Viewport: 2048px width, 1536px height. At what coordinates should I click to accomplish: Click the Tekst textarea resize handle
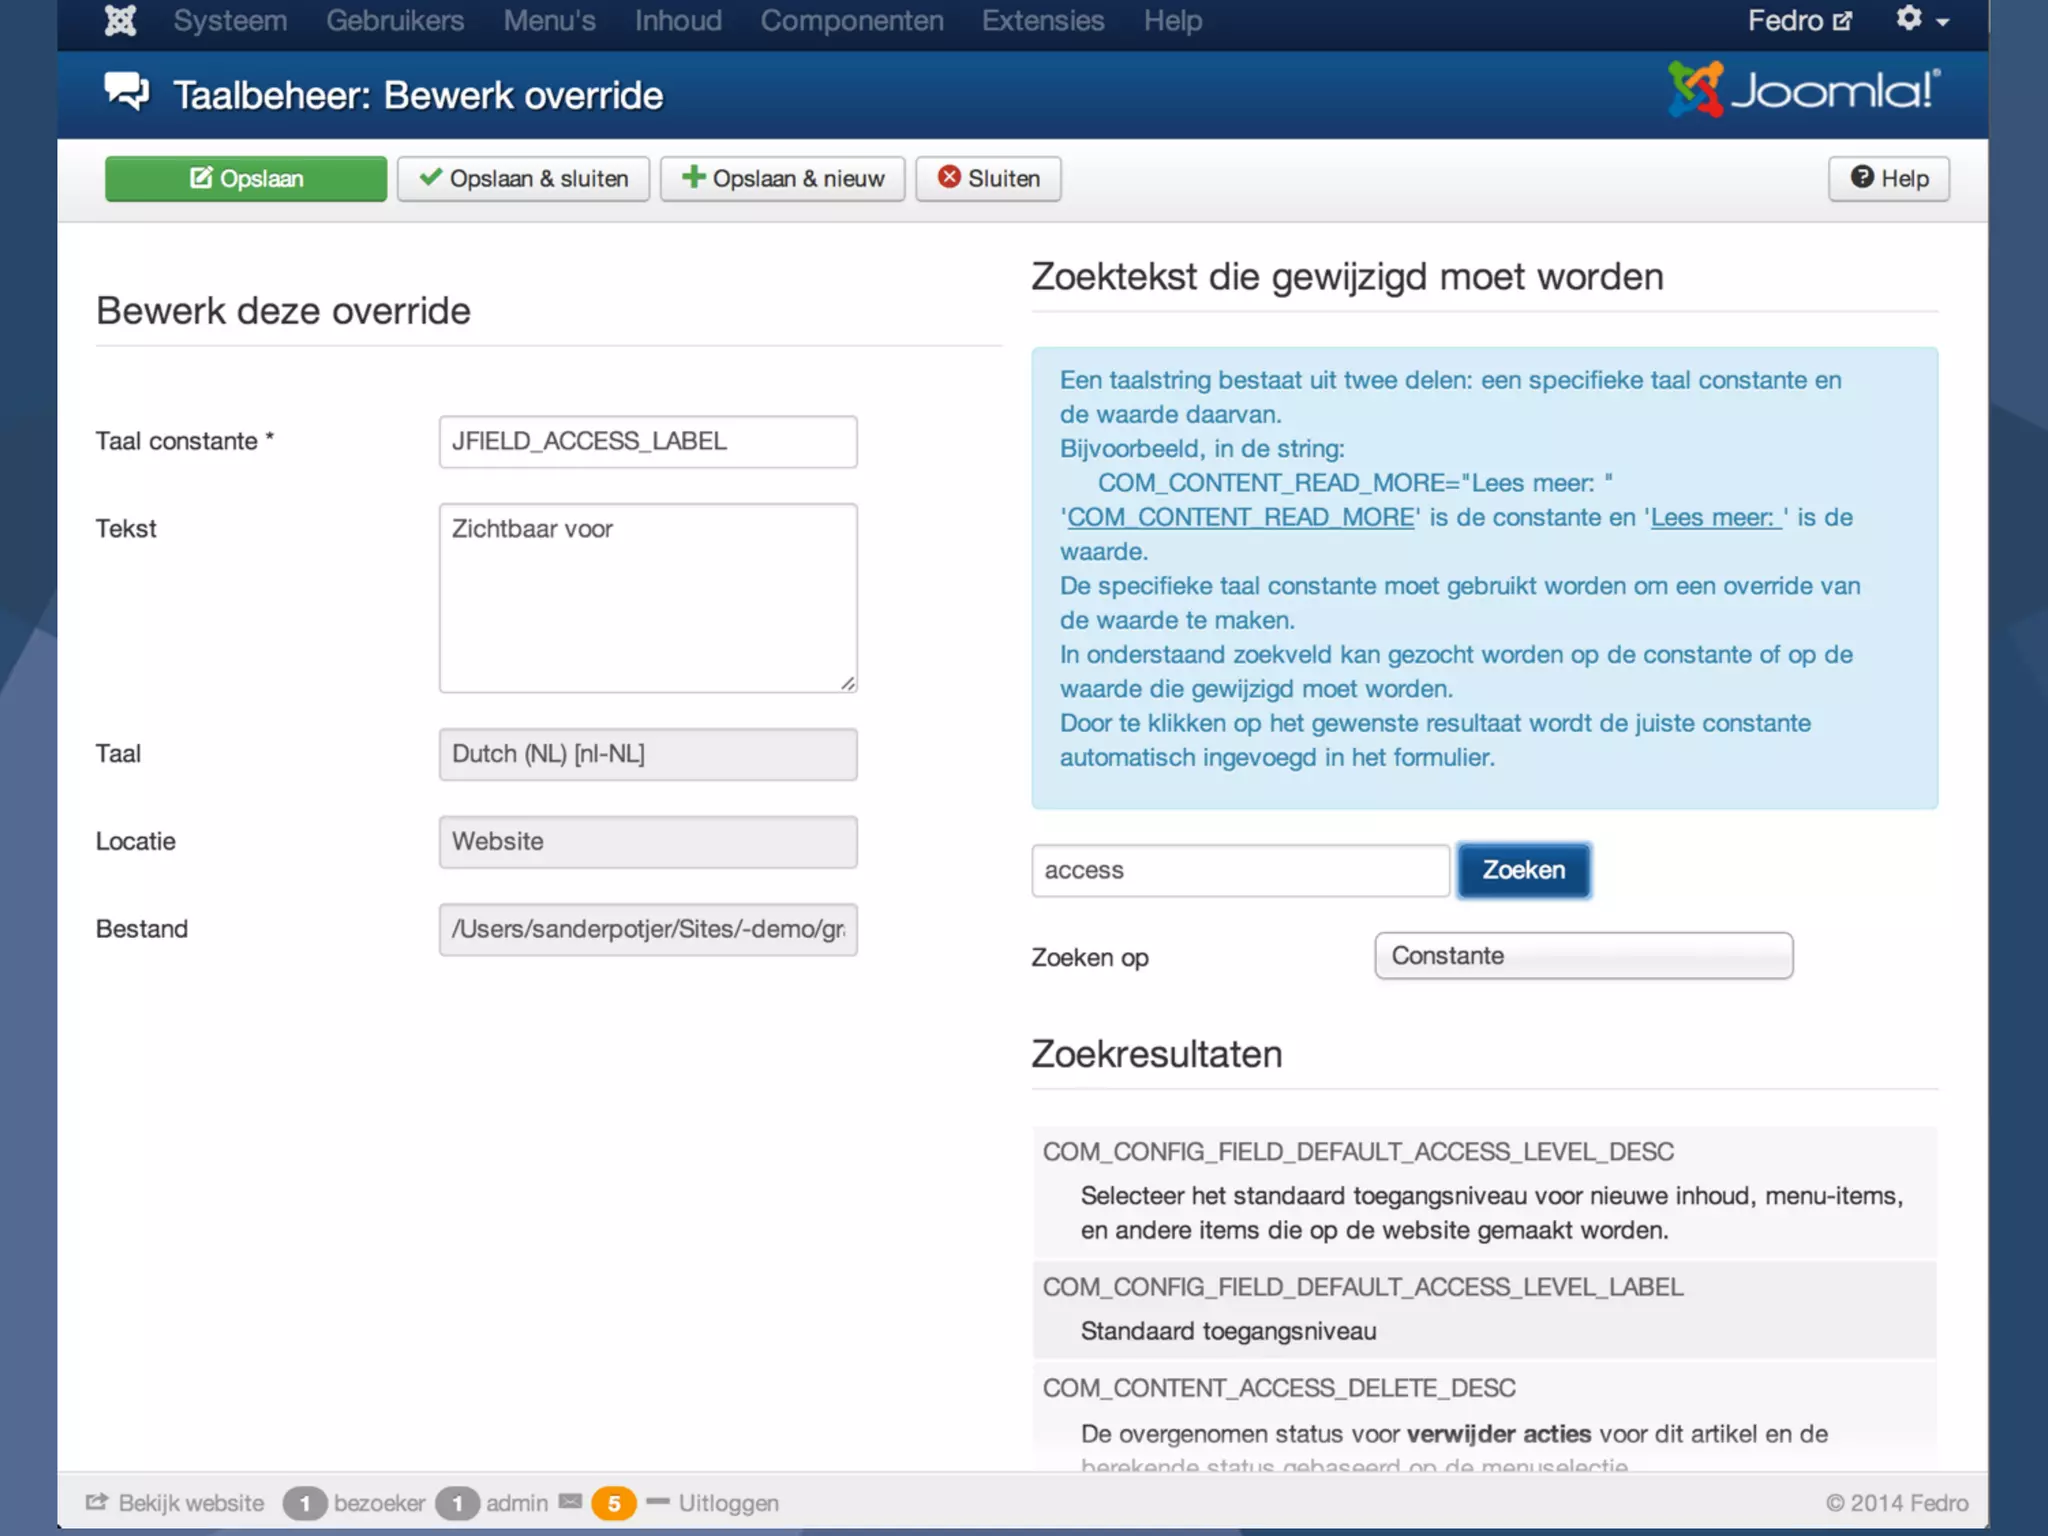tap(848, 683)
